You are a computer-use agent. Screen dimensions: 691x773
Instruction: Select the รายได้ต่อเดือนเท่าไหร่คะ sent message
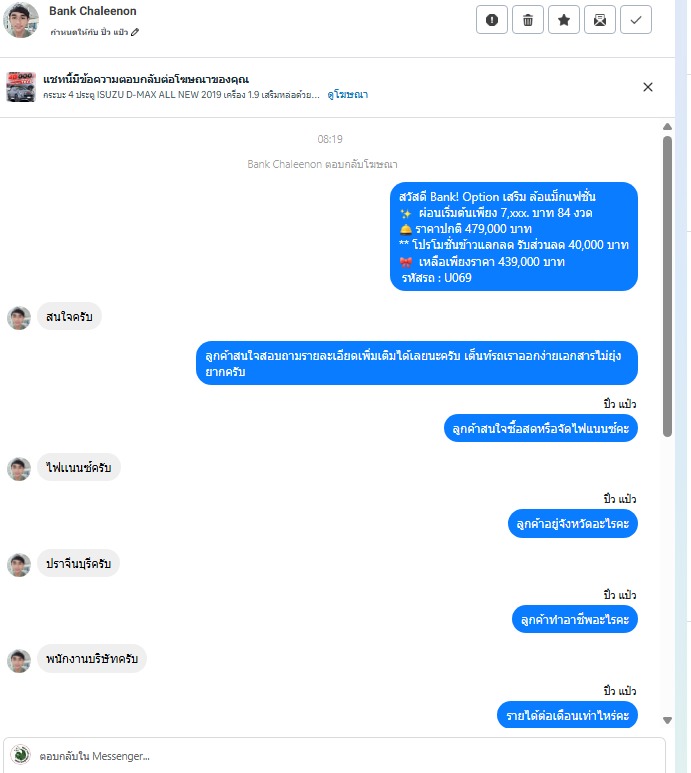click(567, 715)
